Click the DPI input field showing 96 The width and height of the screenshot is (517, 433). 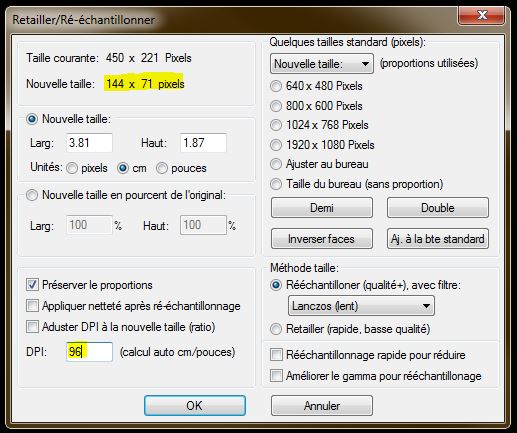click(x=89, y=352)
